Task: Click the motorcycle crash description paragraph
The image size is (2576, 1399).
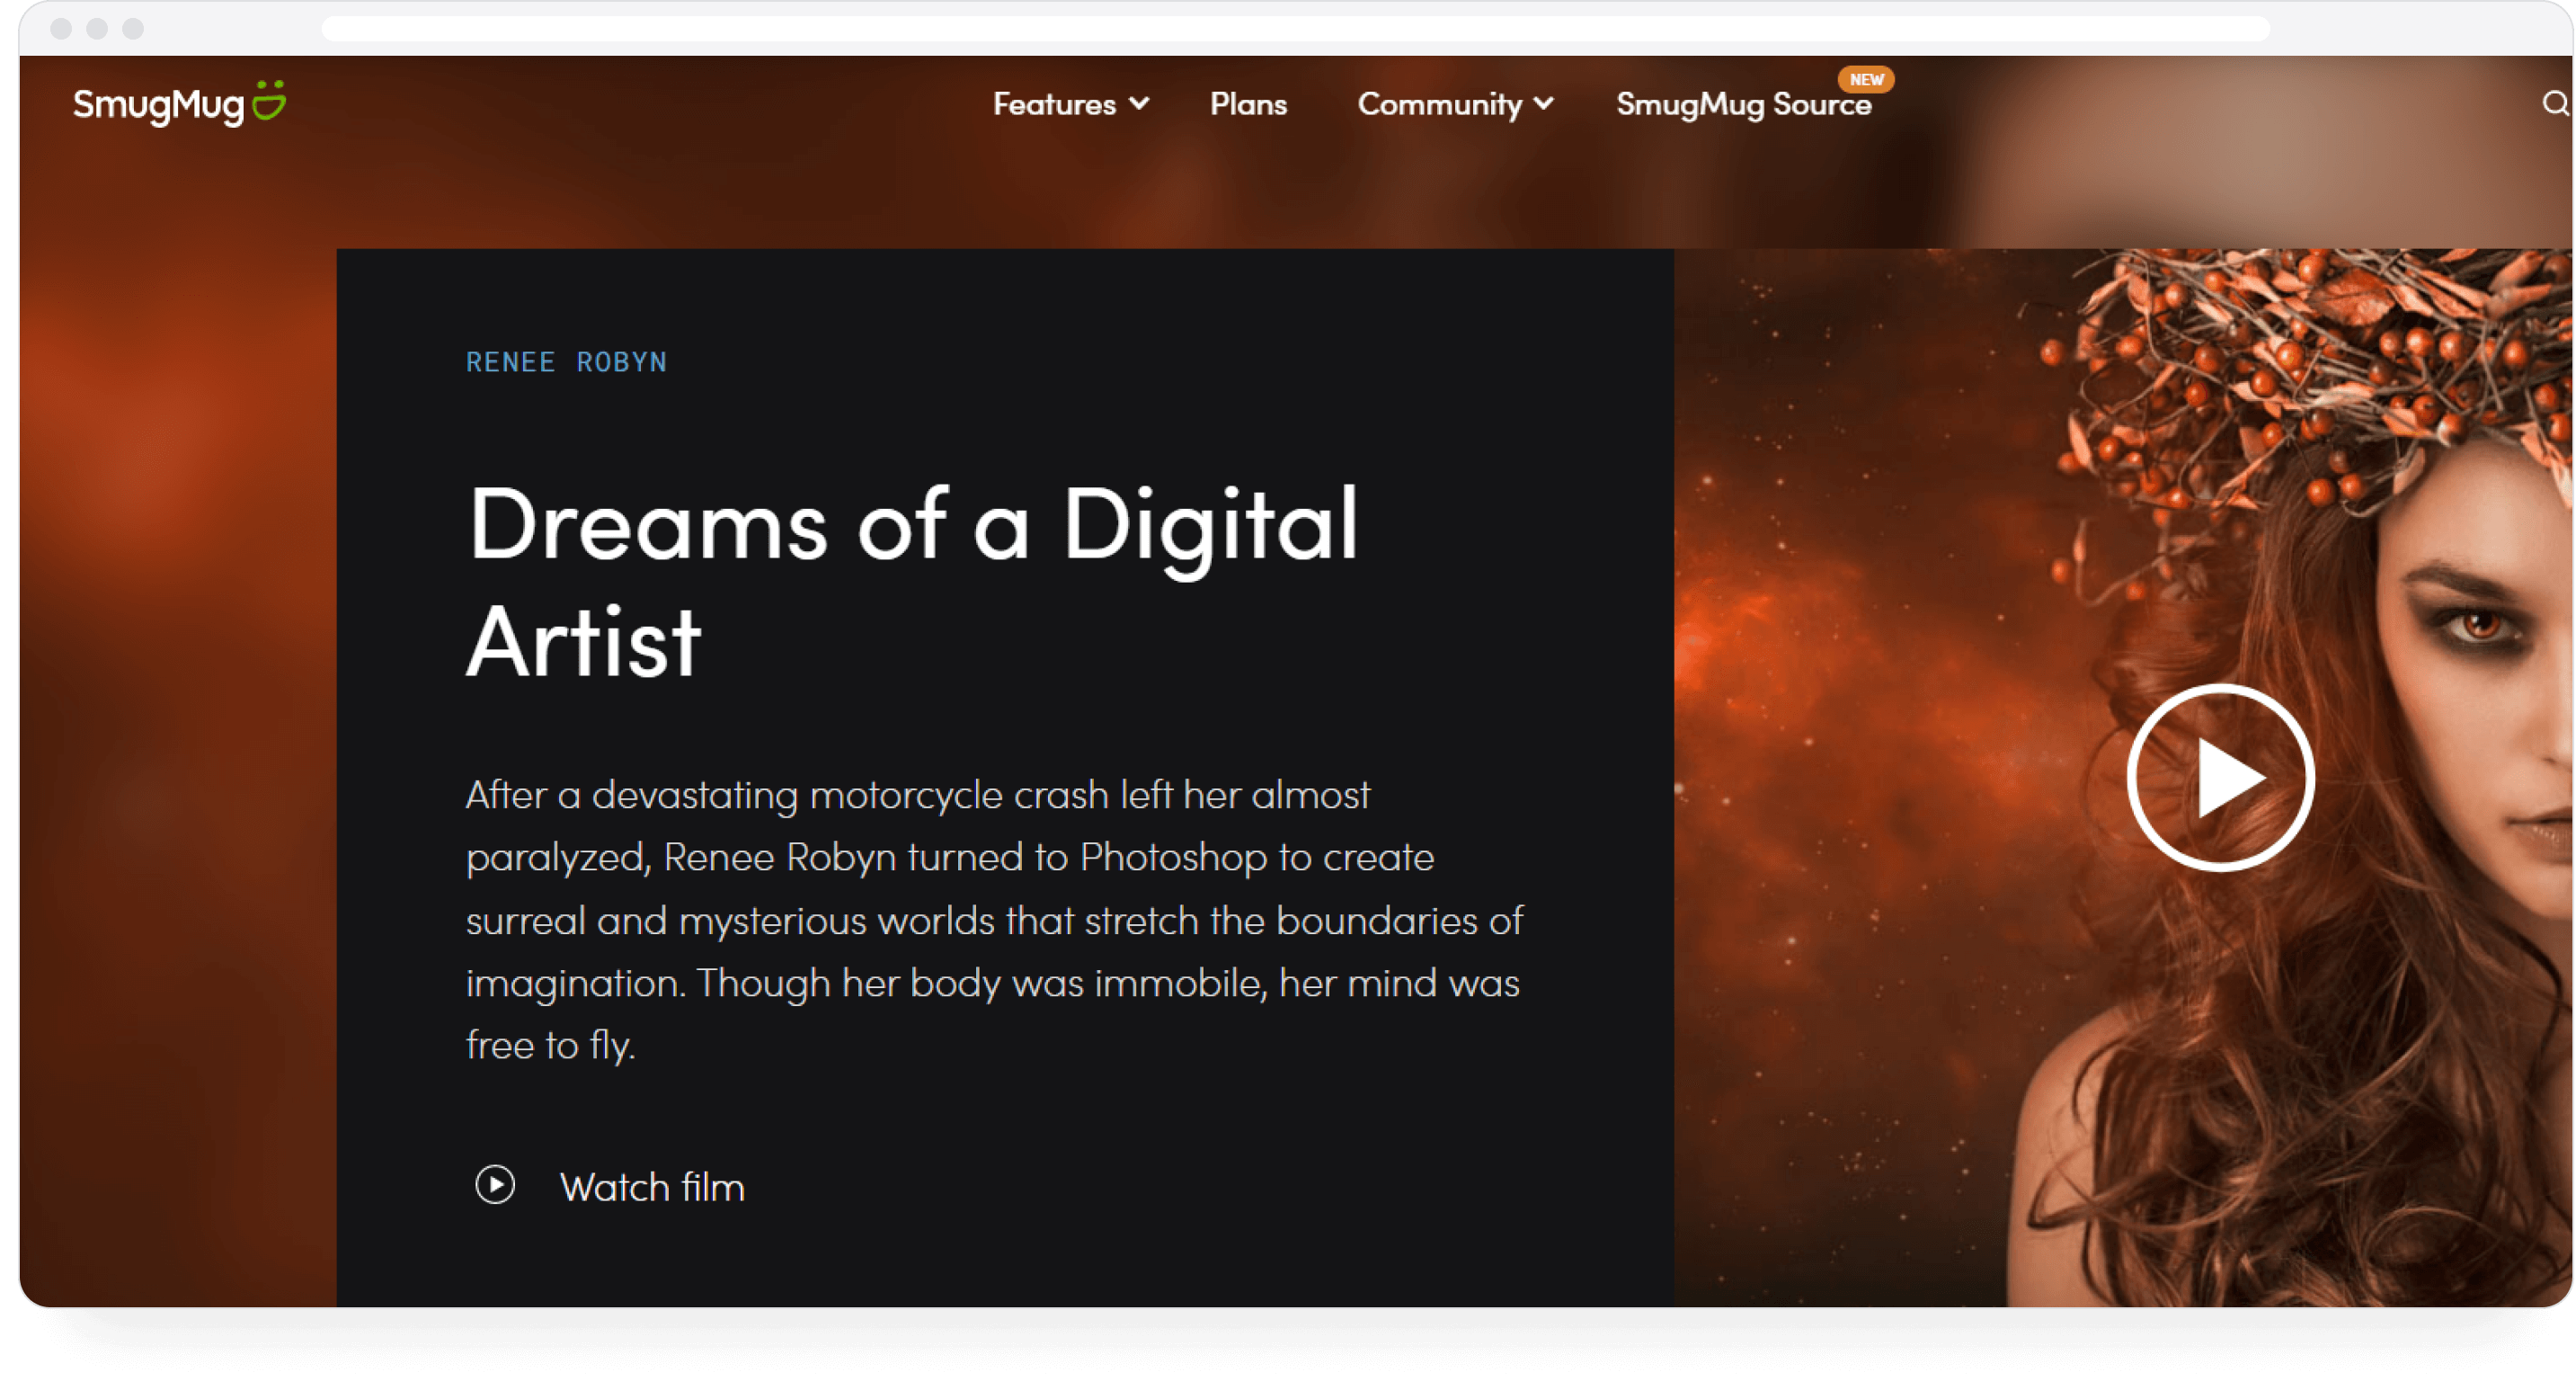Action: (x=994, y=919)
